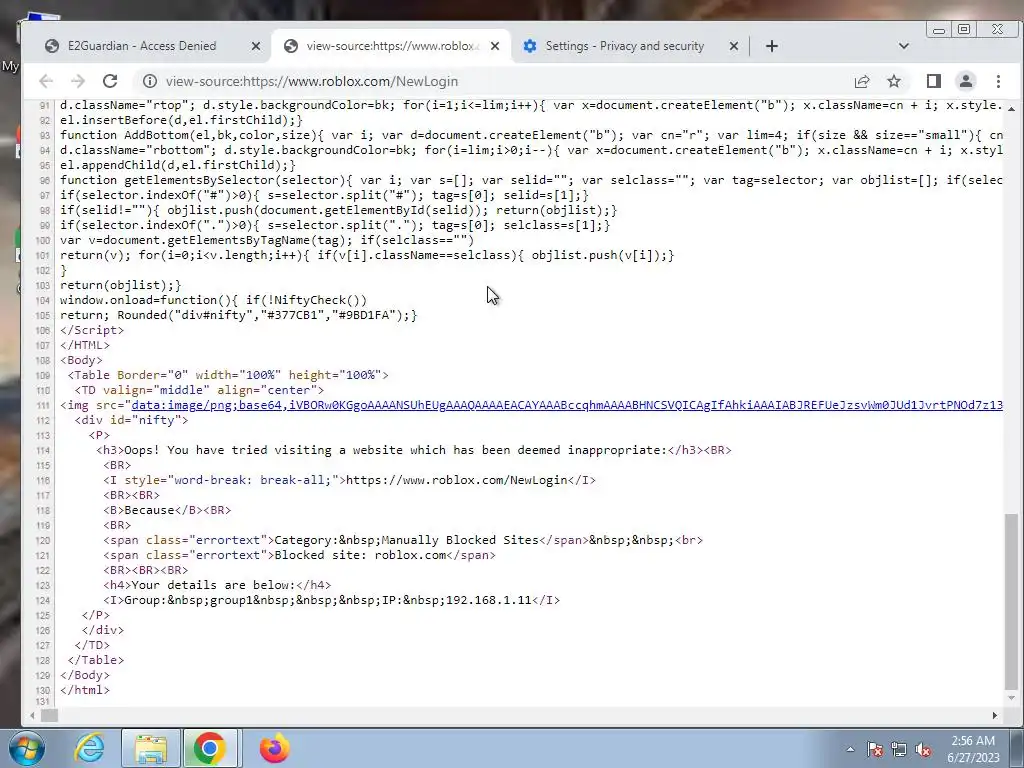The width and height of the screenshot is (1024, 768).
Task: Share this page icon
Action: [862, 81]
